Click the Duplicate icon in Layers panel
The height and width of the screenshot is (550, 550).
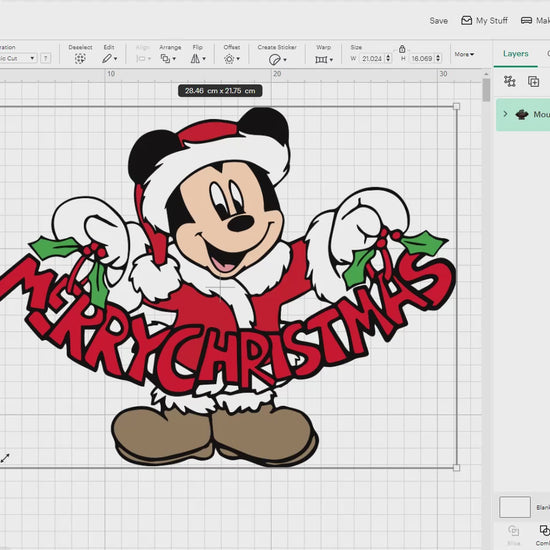tap(534, 81)
